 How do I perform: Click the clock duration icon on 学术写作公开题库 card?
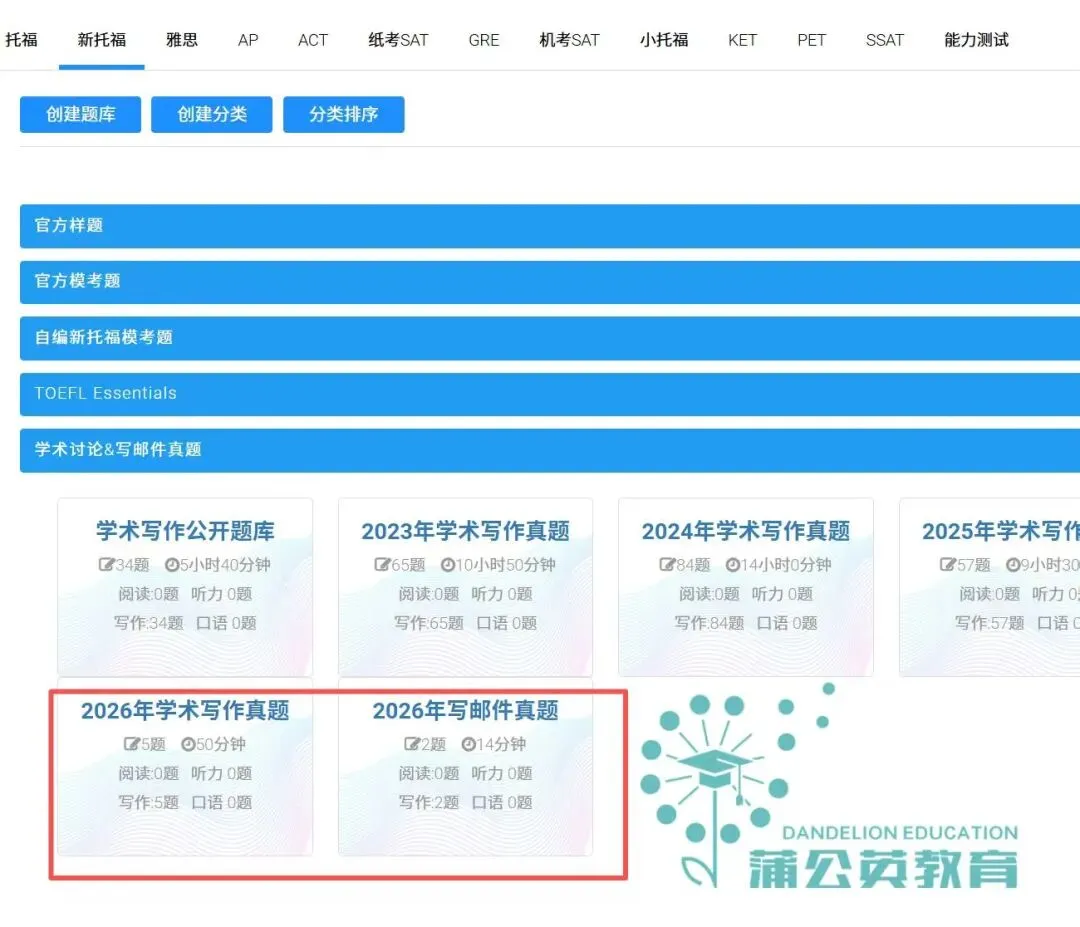pyautogui.click(x=170, y=563)
